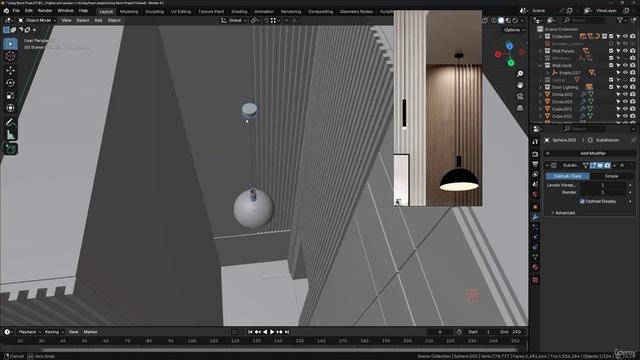
Task: Switch to the Shading workspace tab
Action: coord(239,11)
